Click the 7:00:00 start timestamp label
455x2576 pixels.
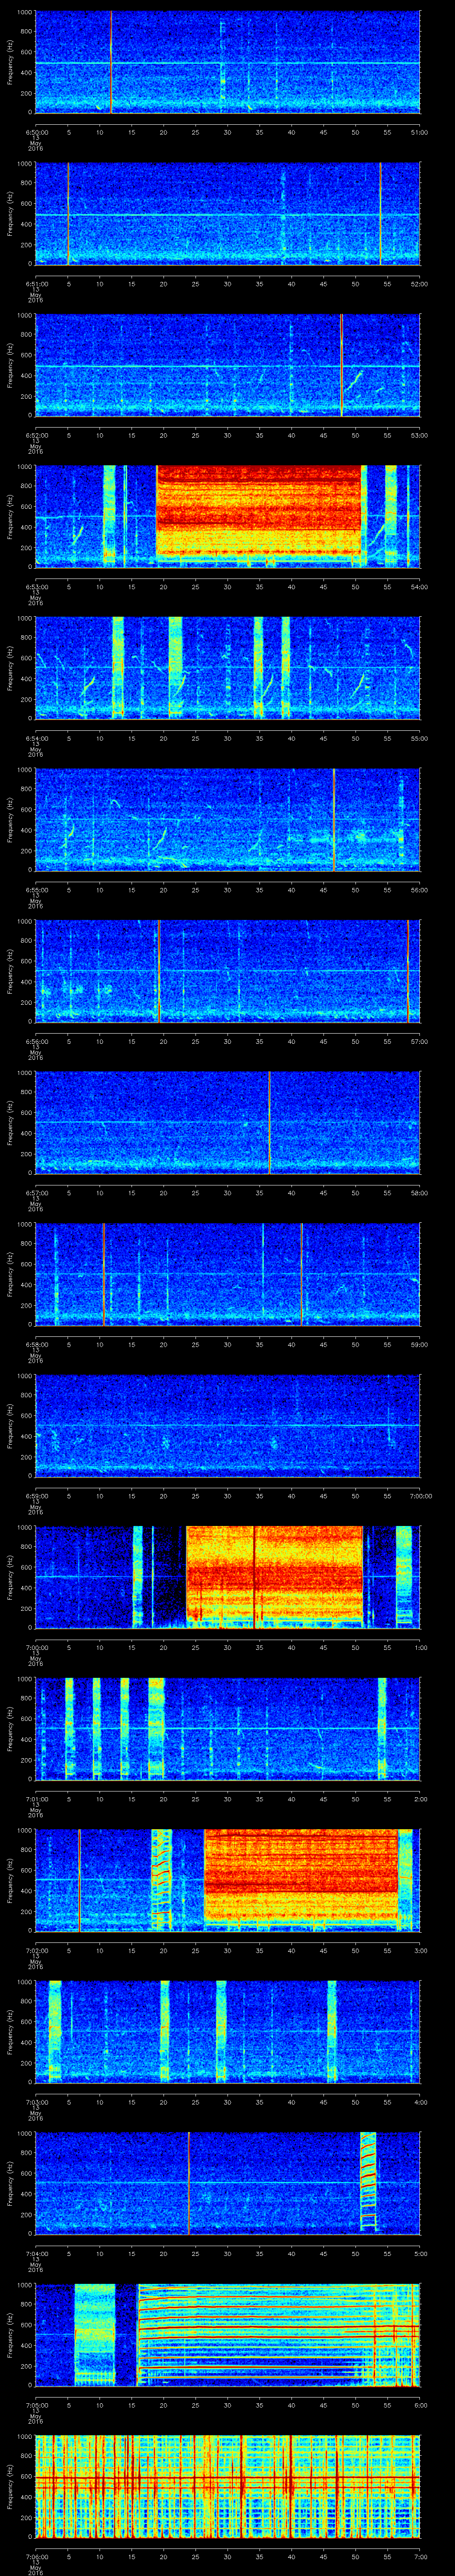(x=36, y=1647)
